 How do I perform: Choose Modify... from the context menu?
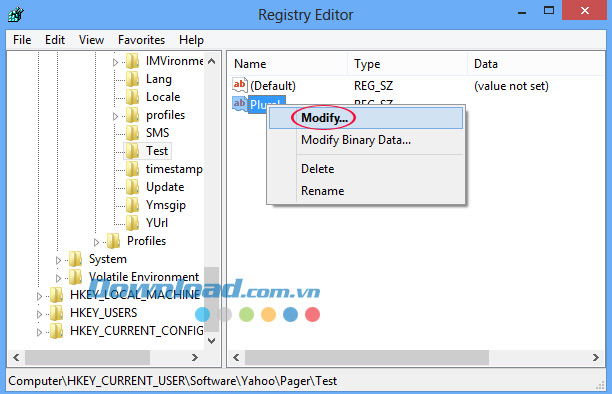[366, 118]
